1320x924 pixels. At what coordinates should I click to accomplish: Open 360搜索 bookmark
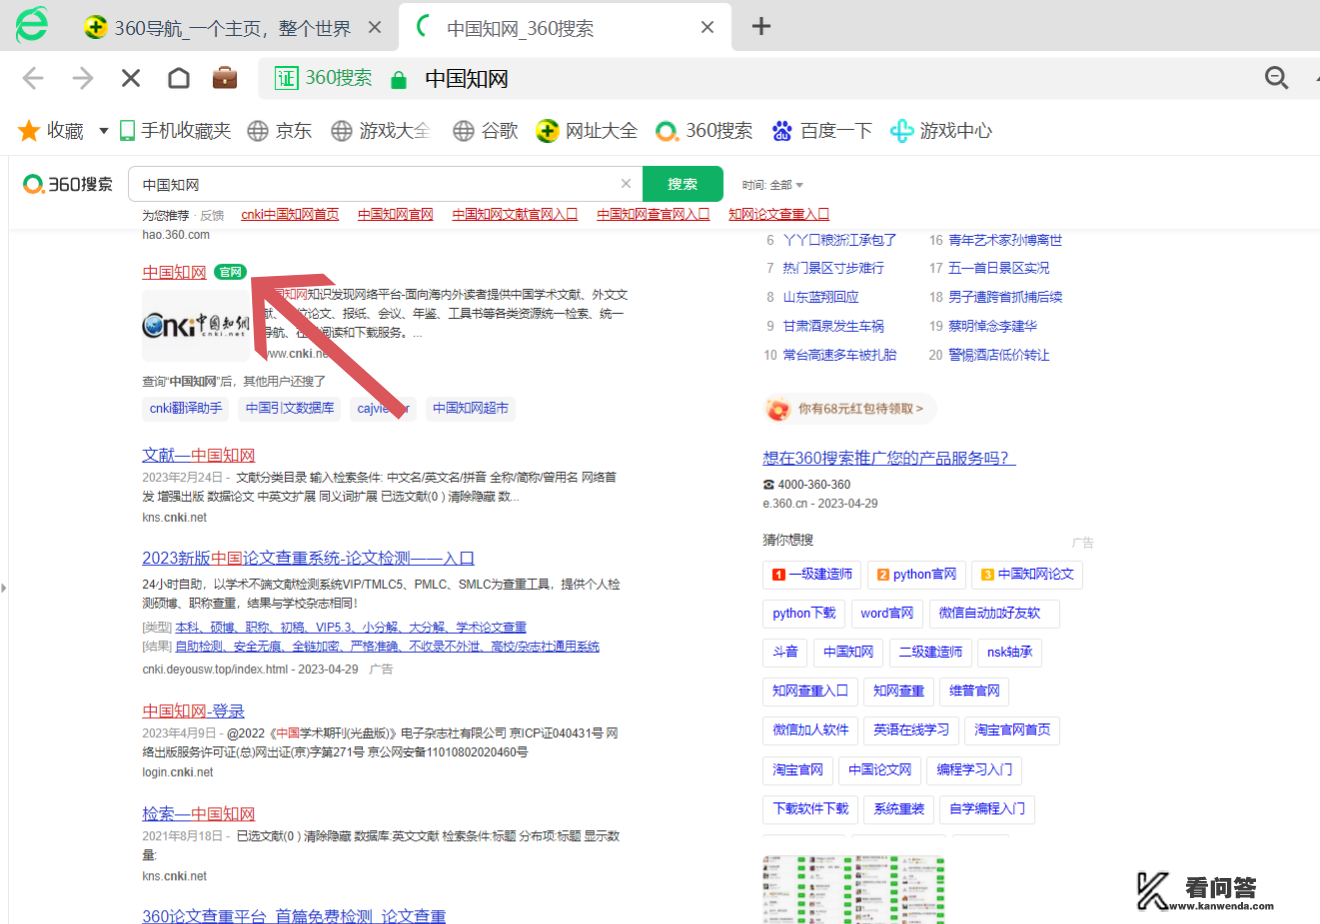(x=704, y=130)
